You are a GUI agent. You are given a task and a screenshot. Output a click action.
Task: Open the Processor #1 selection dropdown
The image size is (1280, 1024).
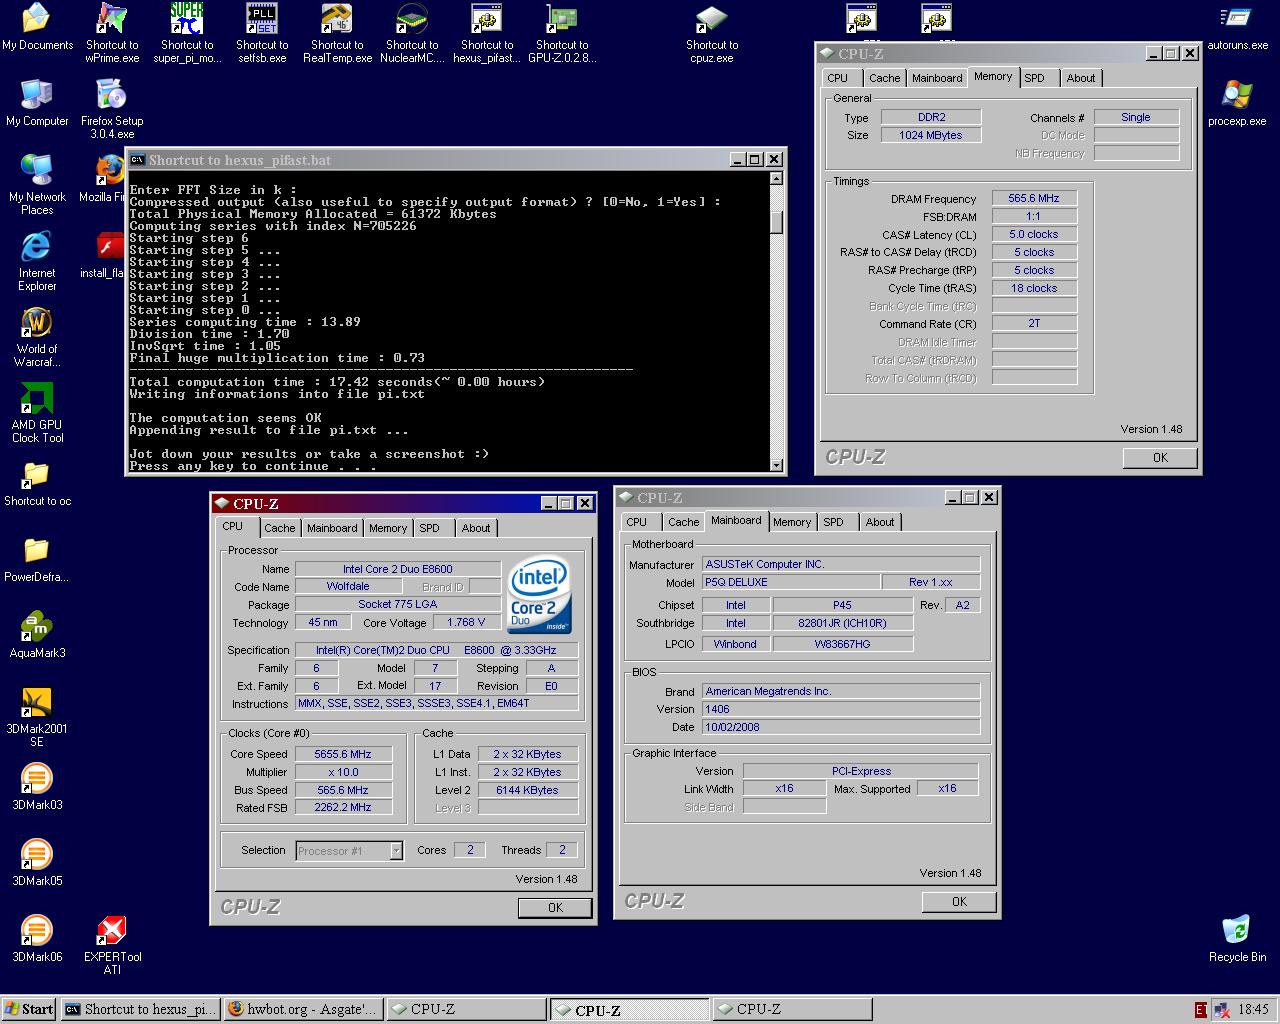[349, 851]
